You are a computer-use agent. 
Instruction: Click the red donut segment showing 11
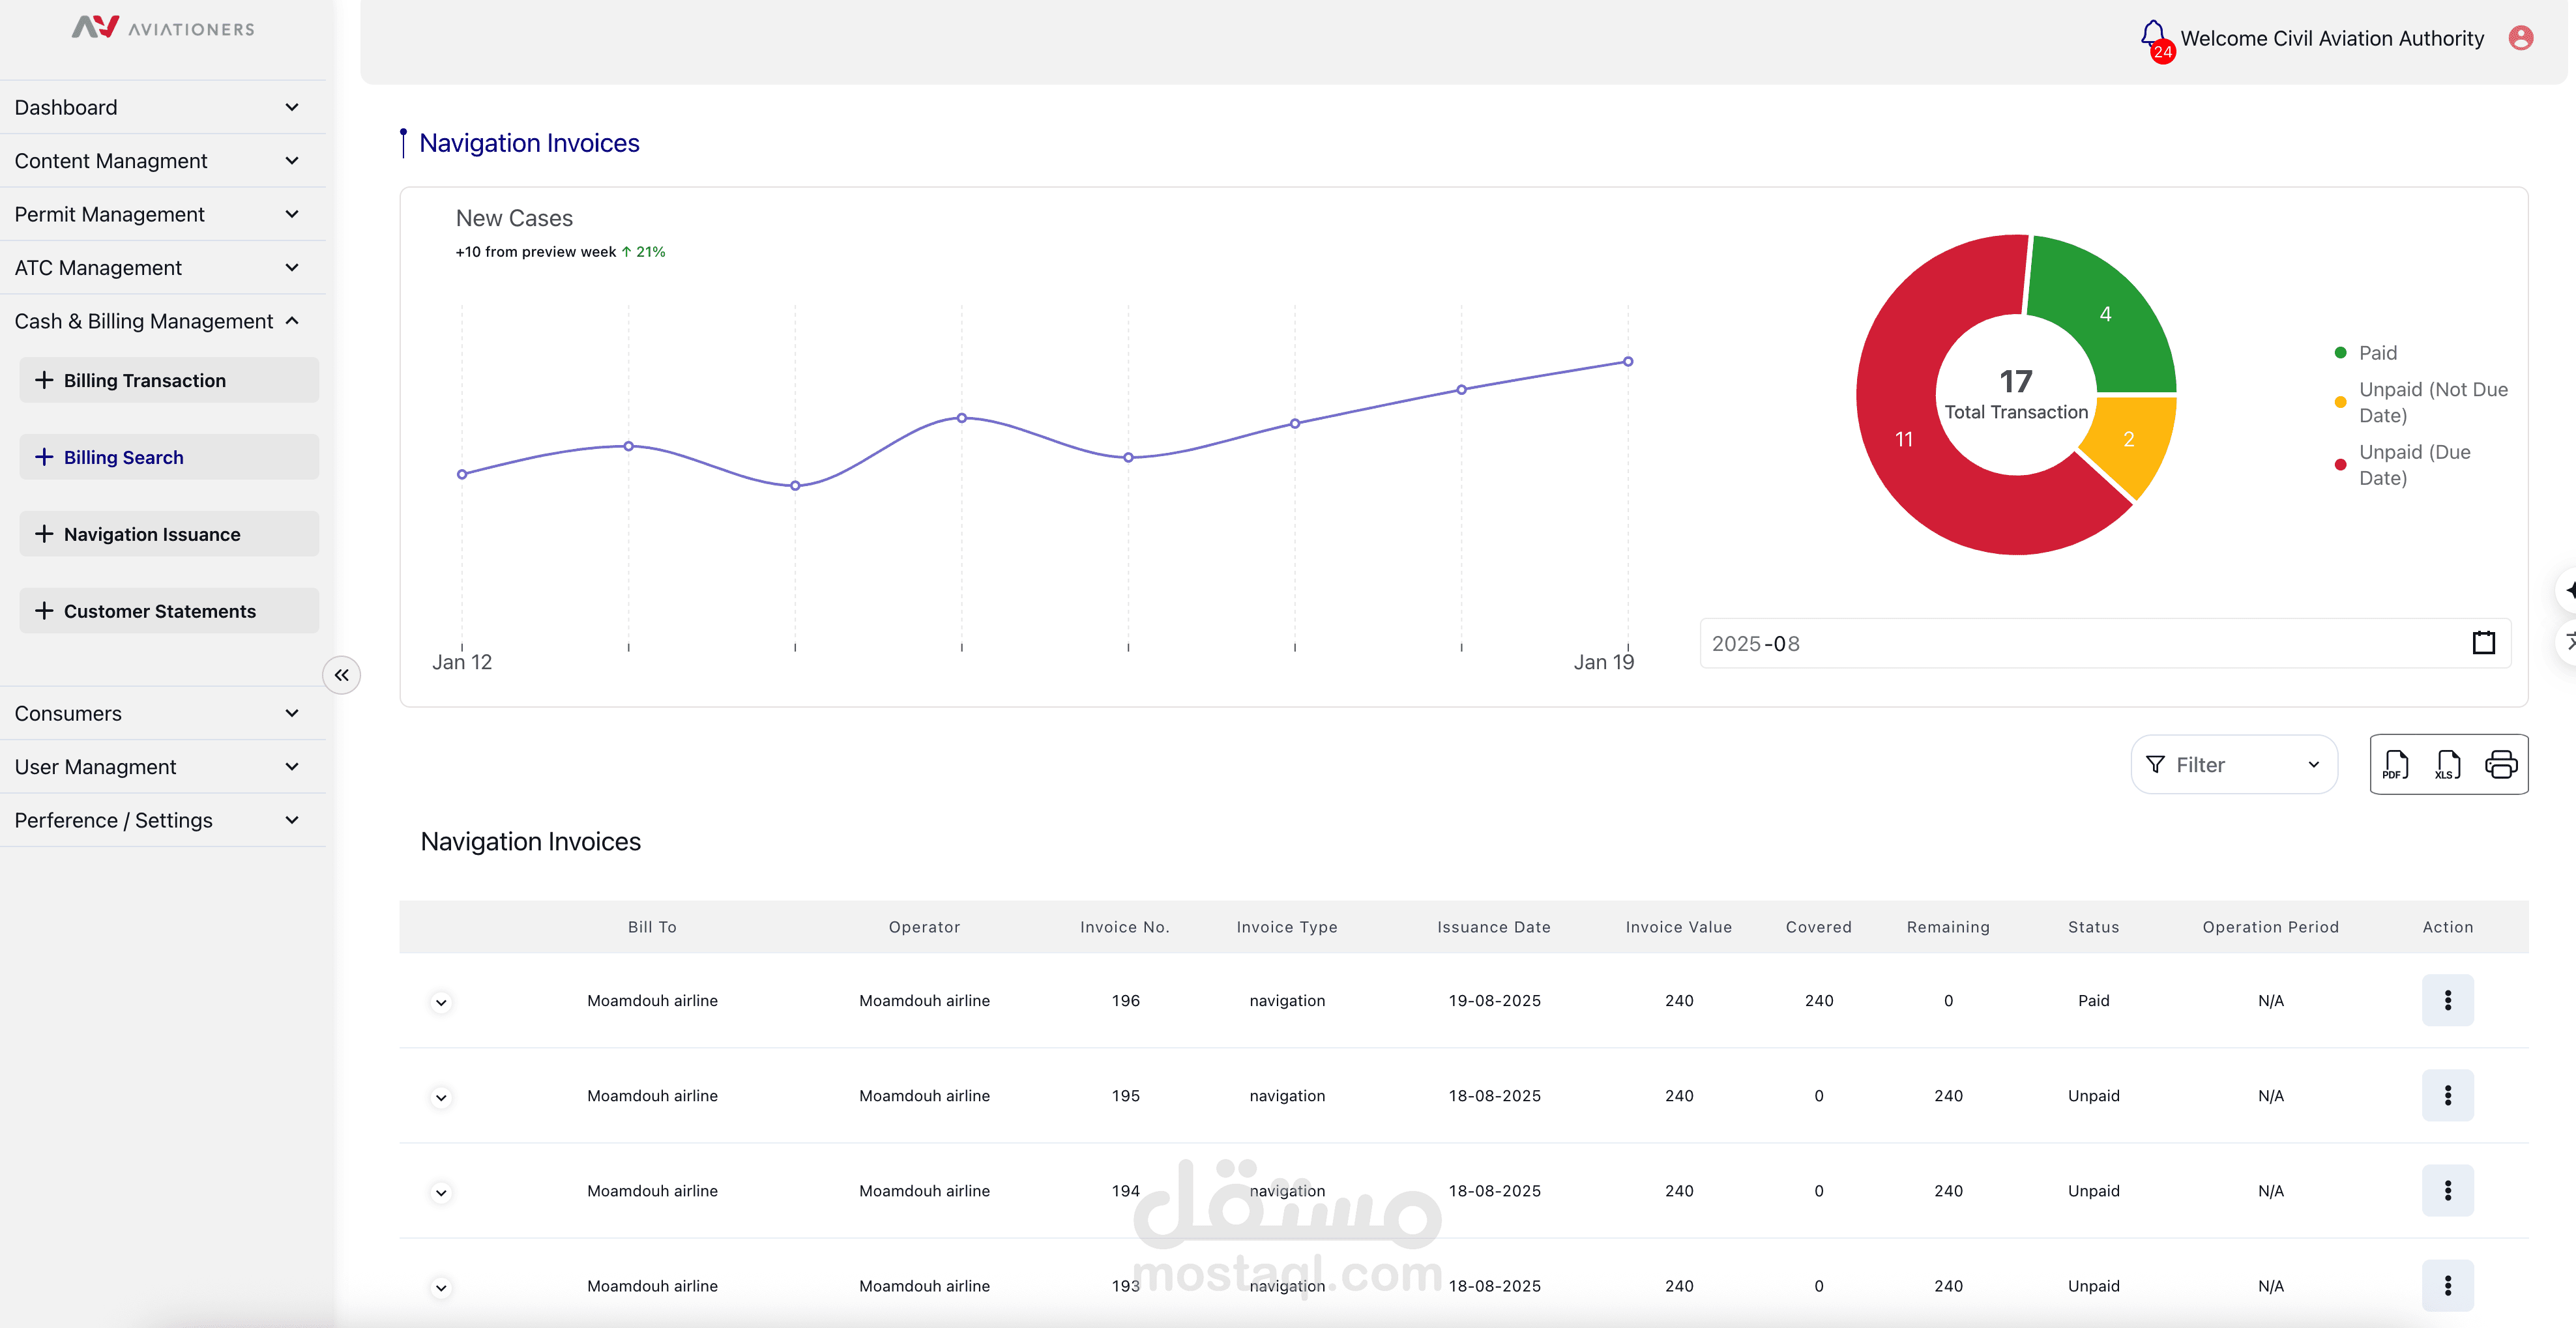click(x=1903, y=439)
